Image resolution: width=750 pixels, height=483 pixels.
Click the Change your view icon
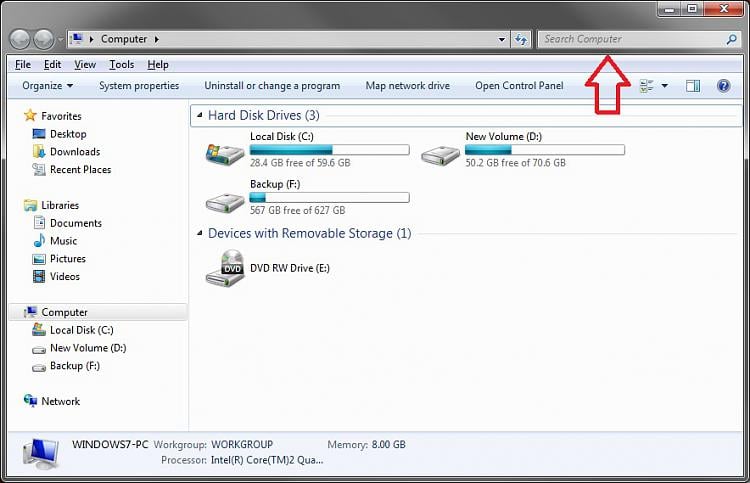click(646, 86)
